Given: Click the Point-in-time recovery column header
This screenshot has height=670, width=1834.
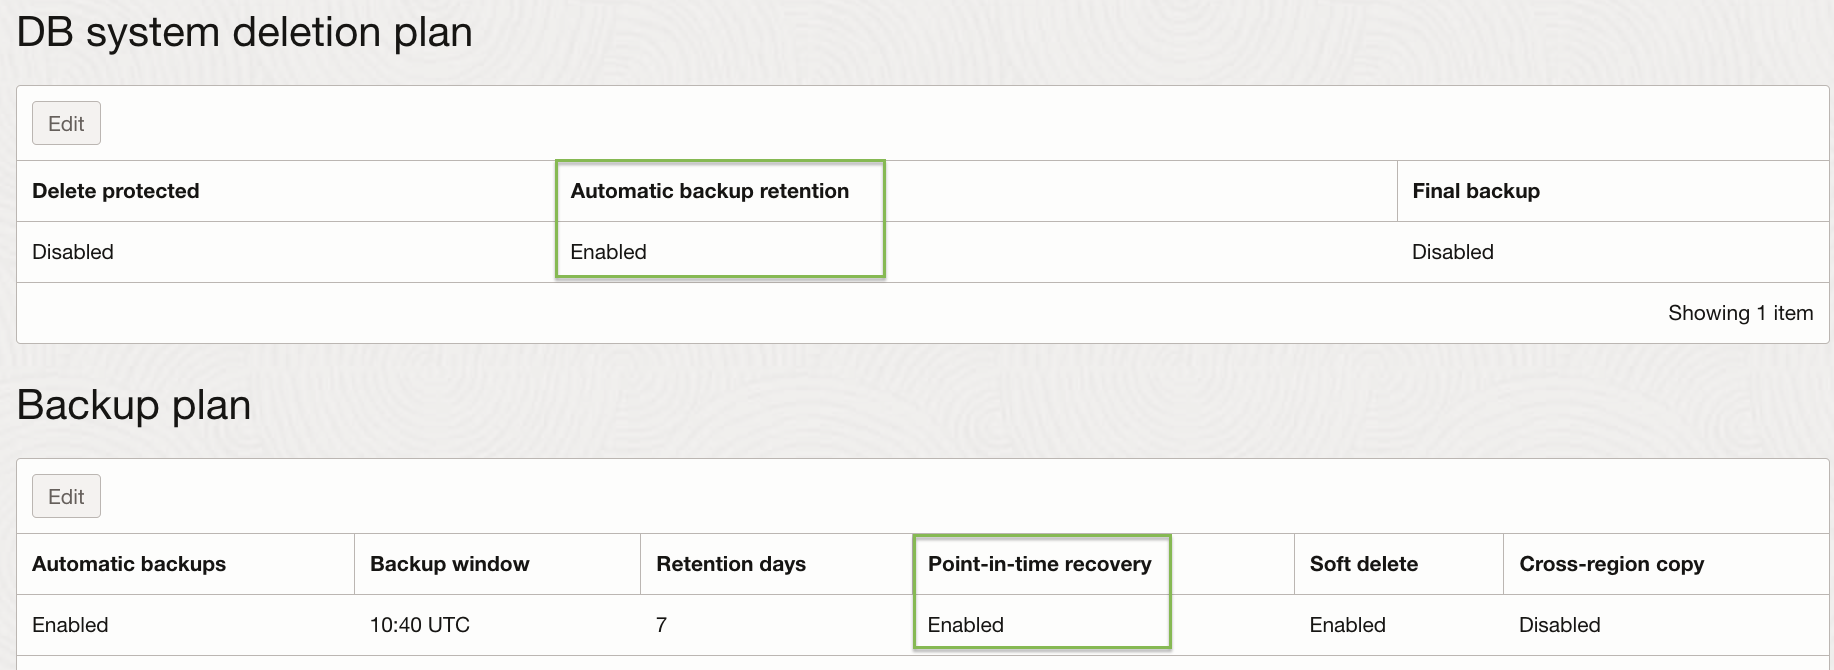Looking at the screenshot, I should click(1039, 563).
